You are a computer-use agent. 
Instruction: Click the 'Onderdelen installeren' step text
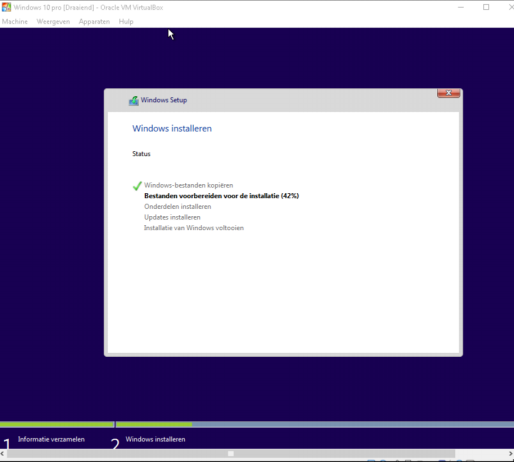[x=178, y=207]
